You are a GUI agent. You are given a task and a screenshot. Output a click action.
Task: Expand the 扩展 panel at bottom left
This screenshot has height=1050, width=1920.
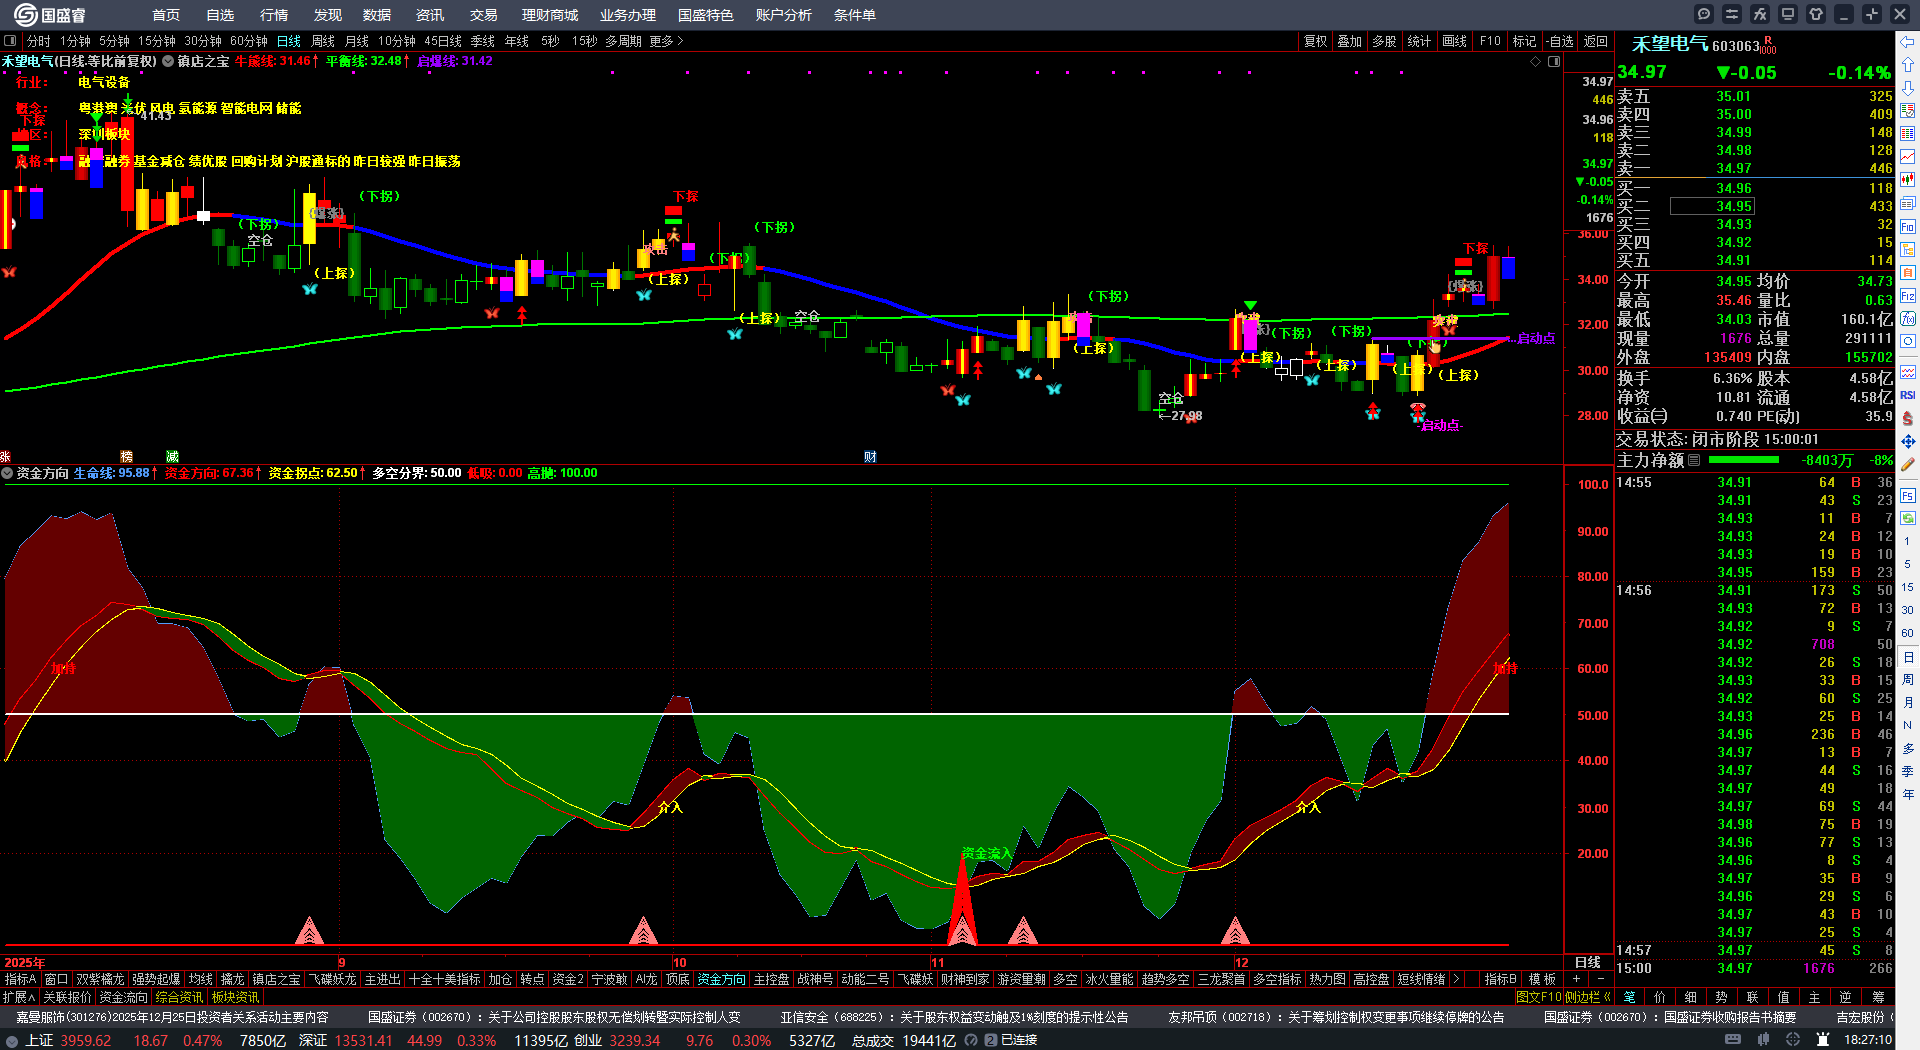18,997
